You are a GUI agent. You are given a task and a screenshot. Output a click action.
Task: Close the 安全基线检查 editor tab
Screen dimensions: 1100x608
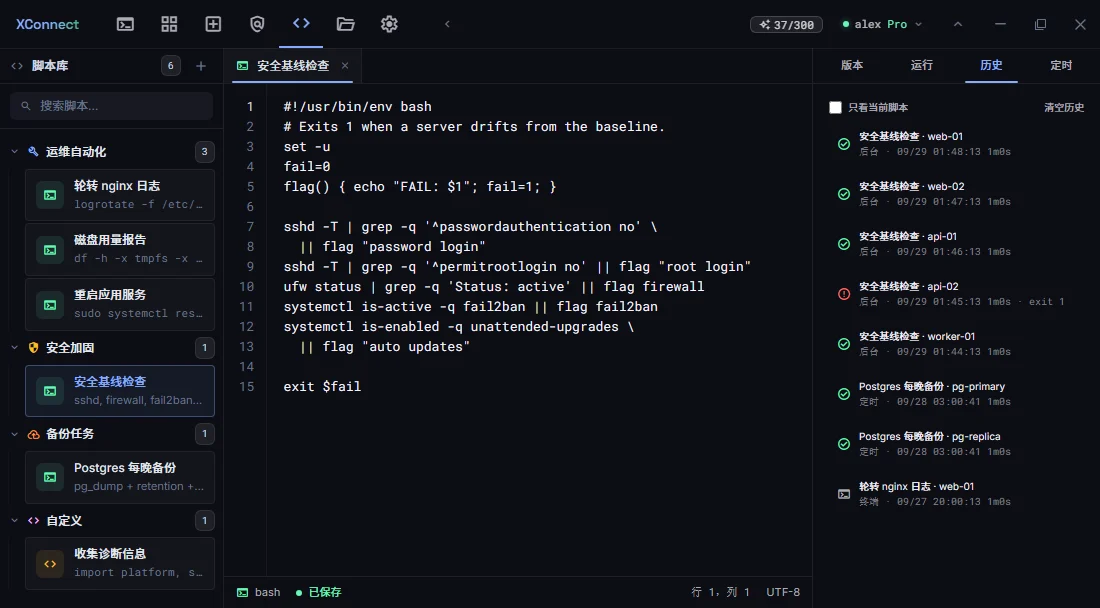click(x=344, y=65)
